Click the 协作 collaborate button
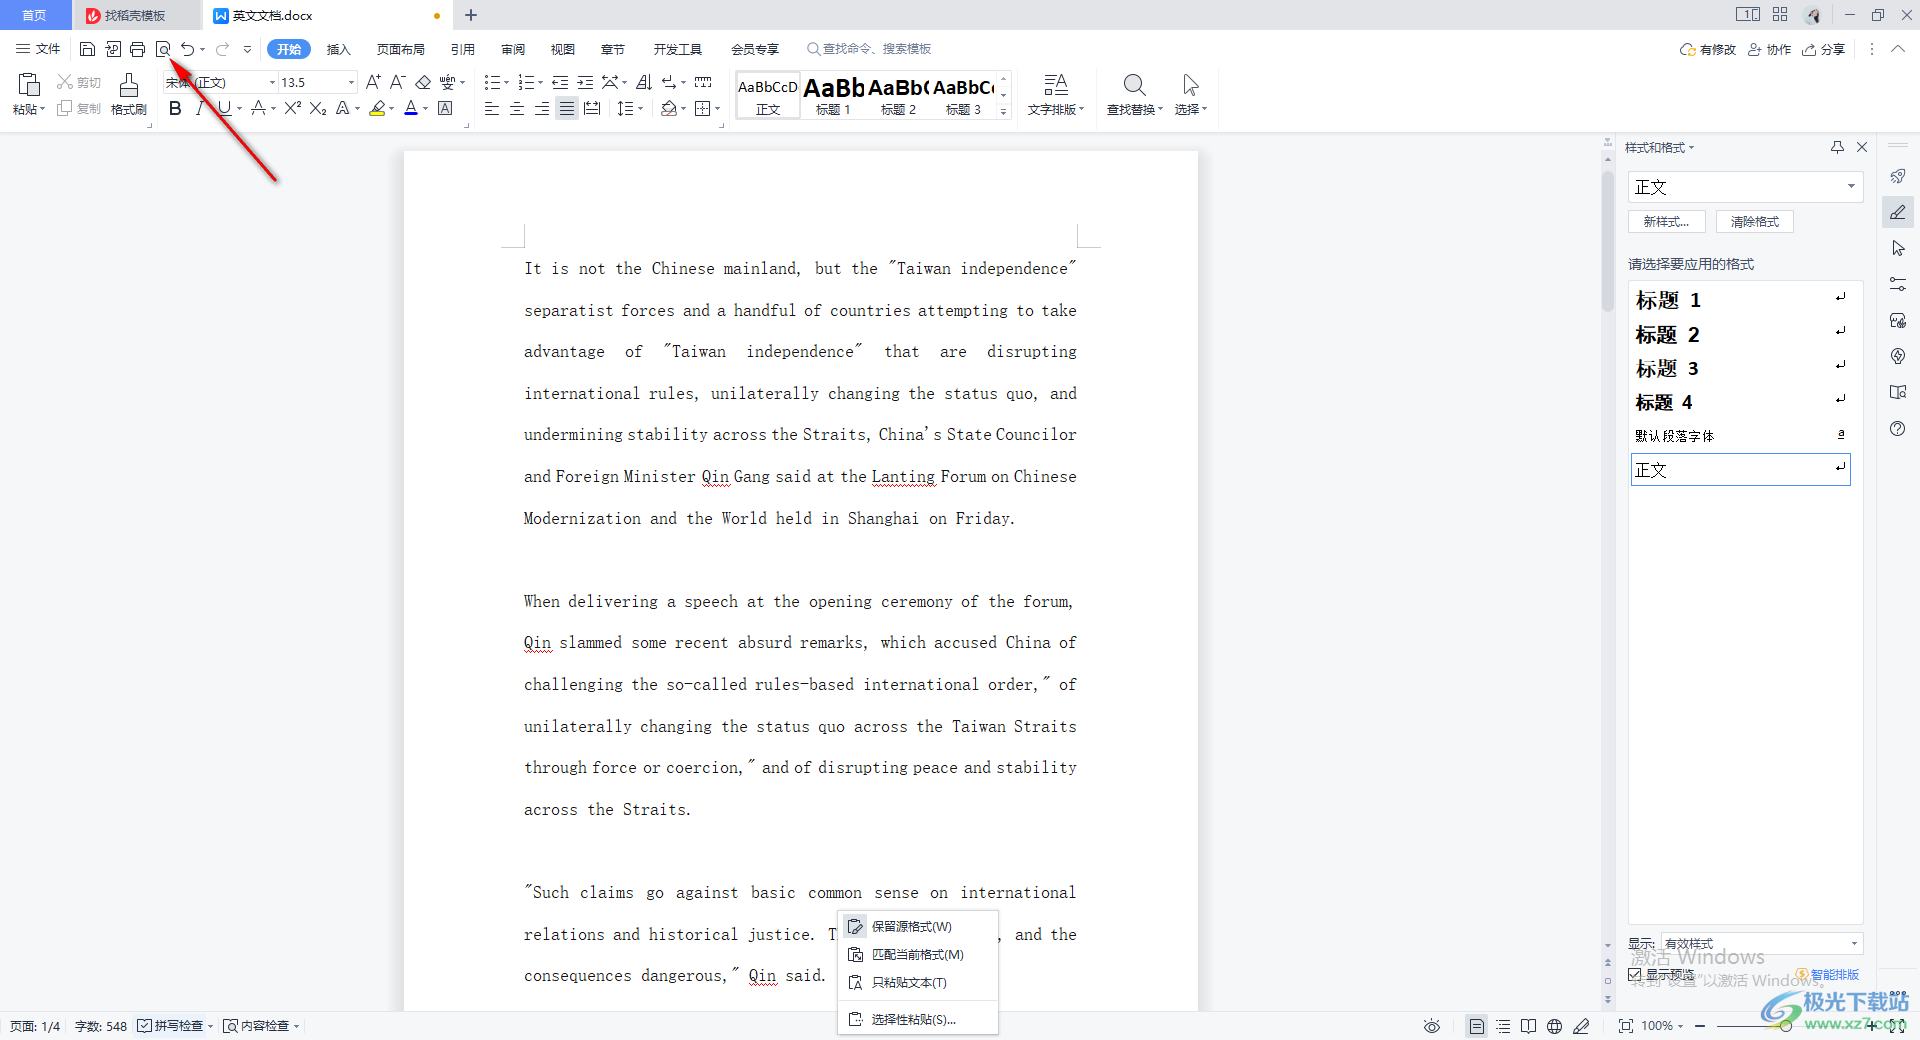The width and height of the screenshot is (1920, 1040). point(1769,49)
